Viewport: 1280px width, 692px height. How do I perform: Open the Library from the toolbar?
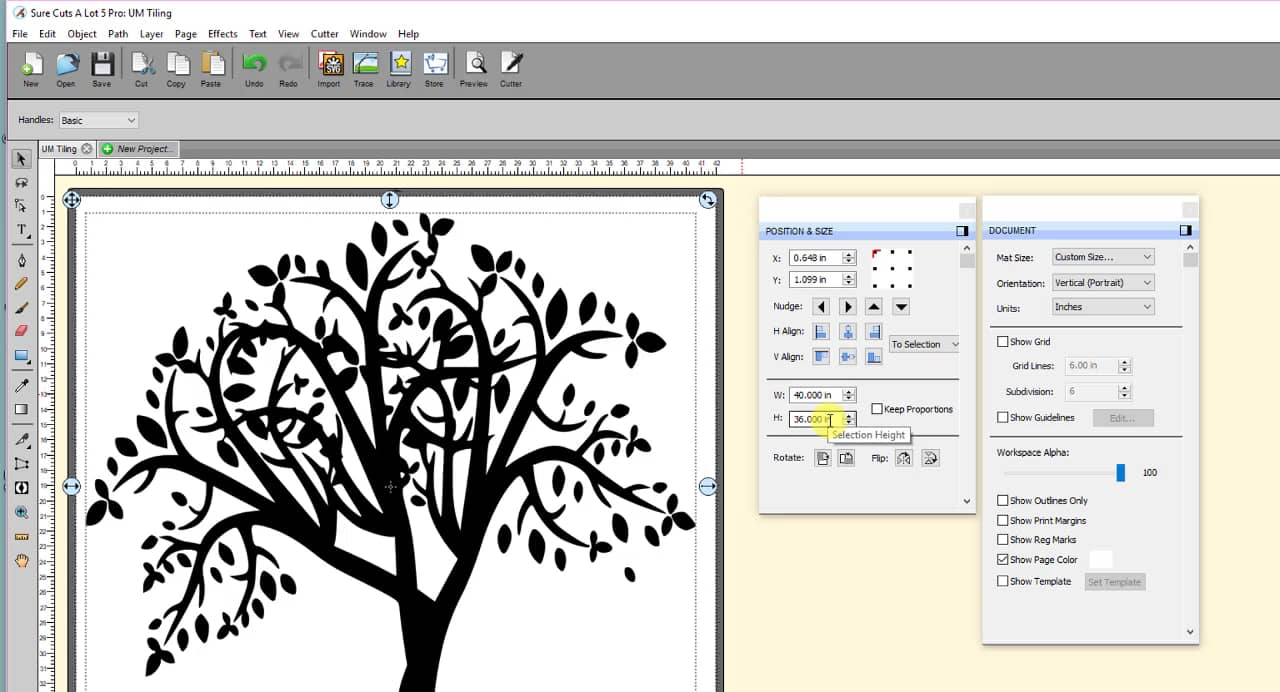pyautogui.click(x=399, y=68)
